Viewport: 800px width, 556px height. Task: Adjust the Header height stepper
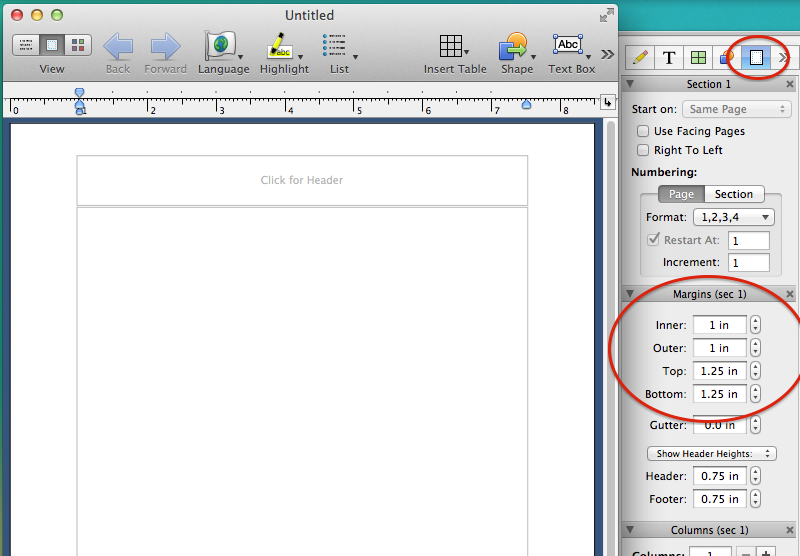[756, 476]
